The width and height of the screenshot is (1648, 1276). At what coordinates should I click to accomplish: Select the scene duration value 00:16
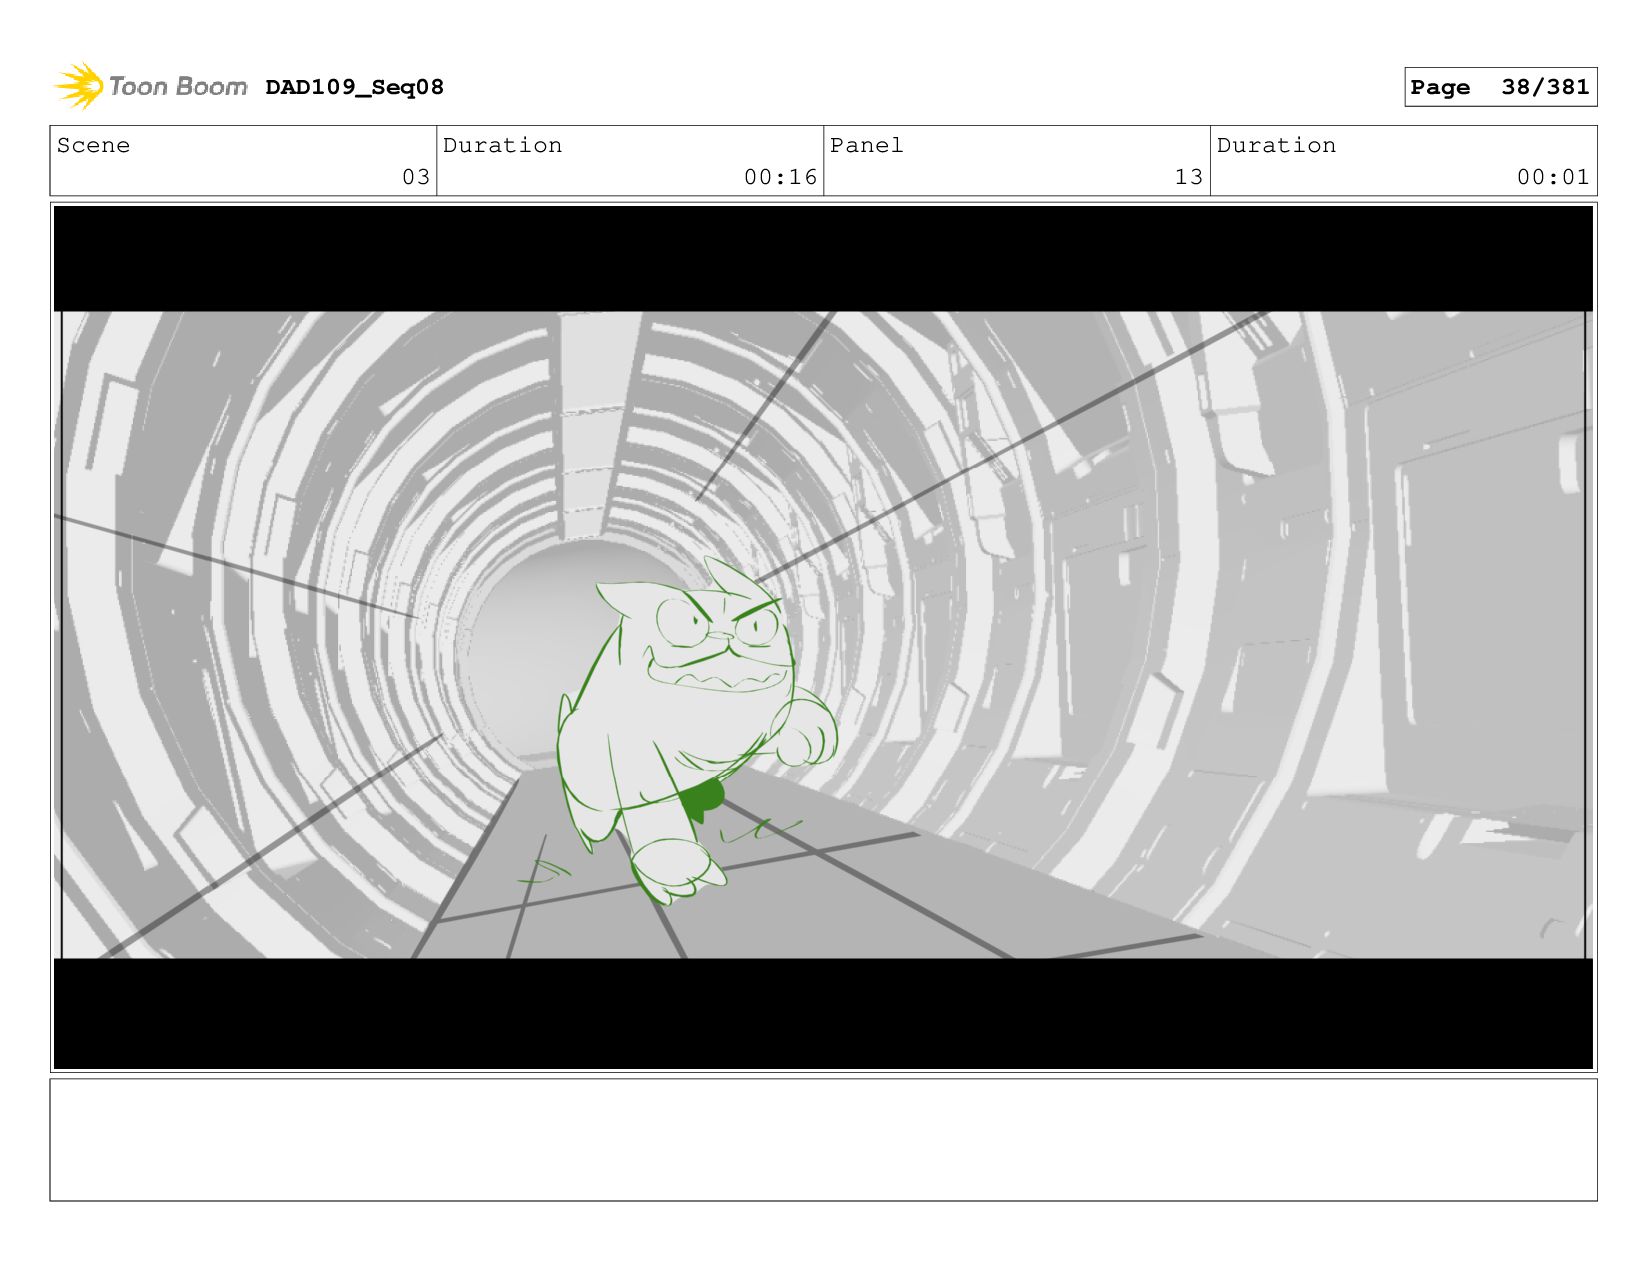780,177
